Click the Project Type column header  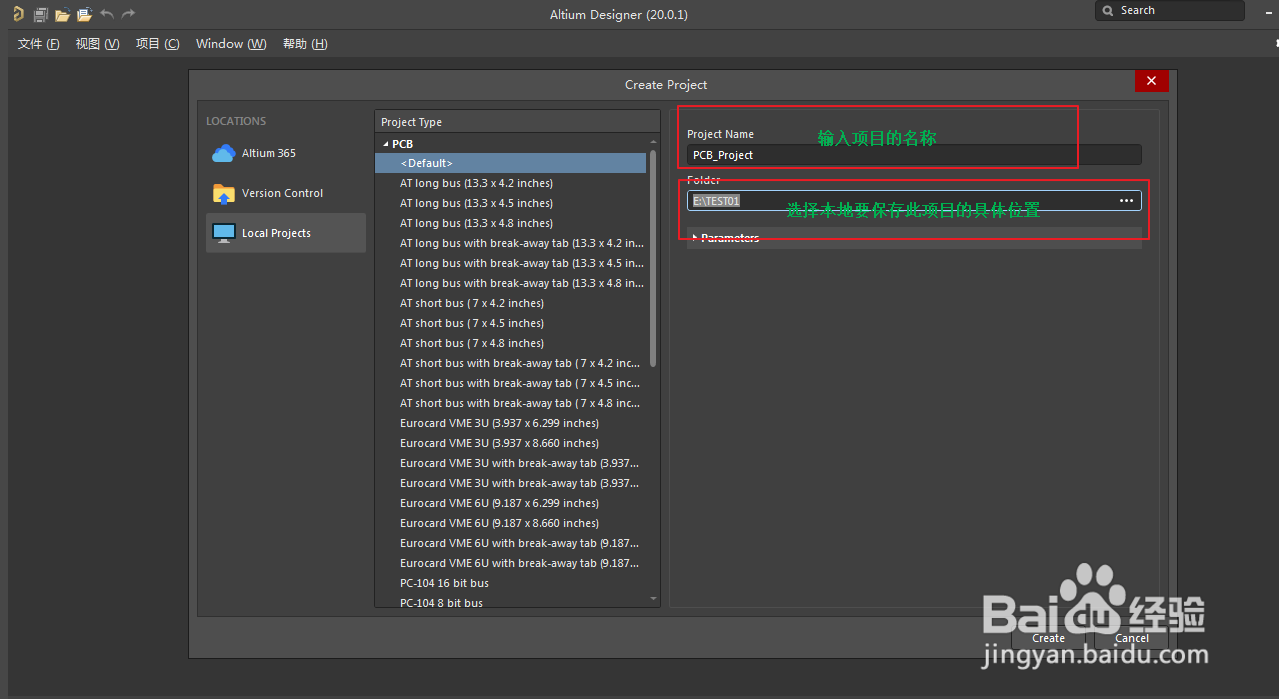click(517, 122)
